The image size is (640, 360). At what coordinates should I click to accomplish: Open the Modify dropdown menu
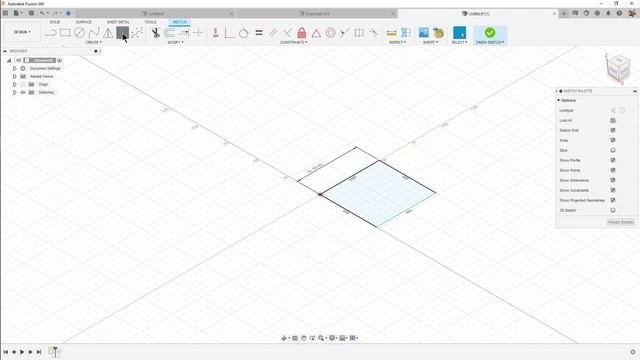point(176,42)
